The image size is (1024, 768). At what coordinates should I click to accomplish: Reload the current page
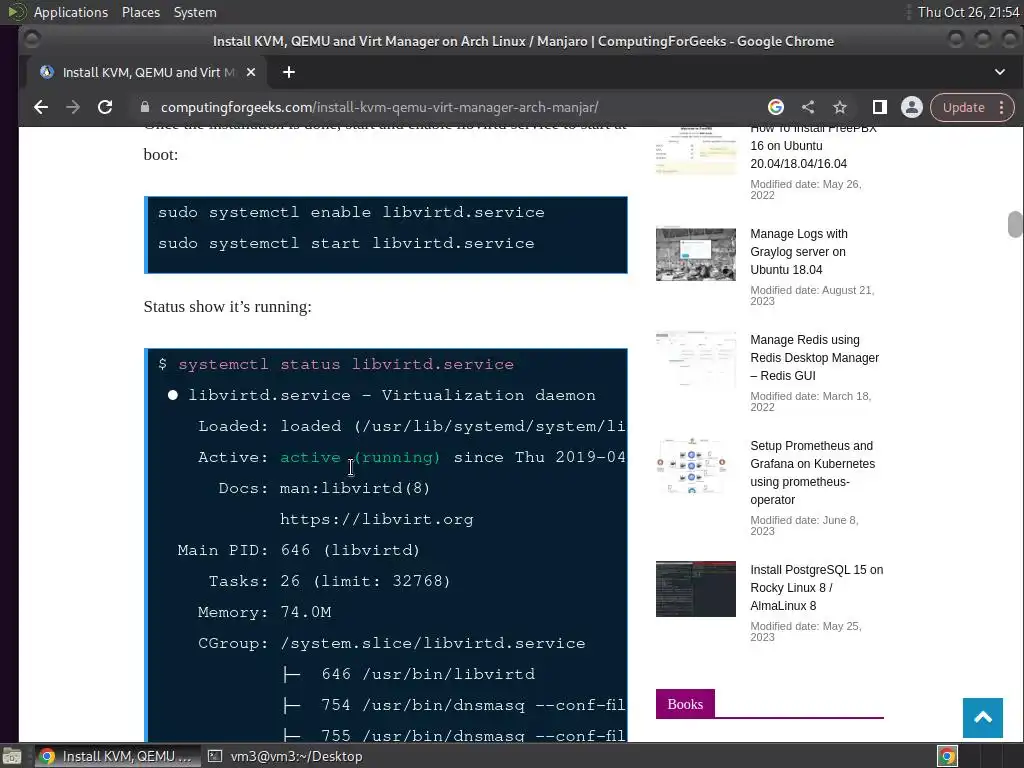point(105,107)
